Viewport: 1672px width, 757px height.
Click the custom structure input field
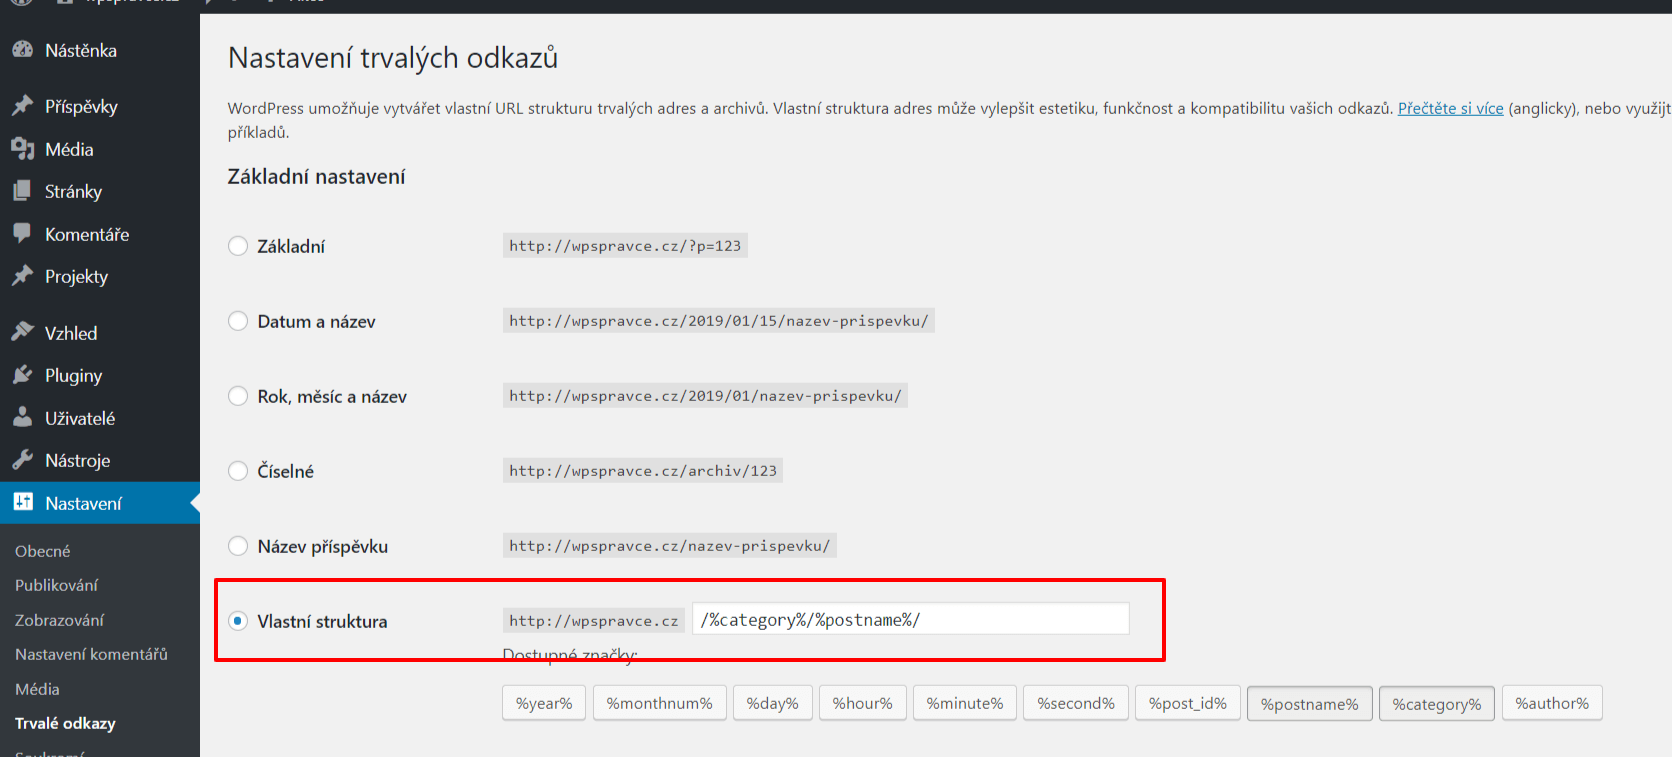pyautogui.click(x=911, y=619)
